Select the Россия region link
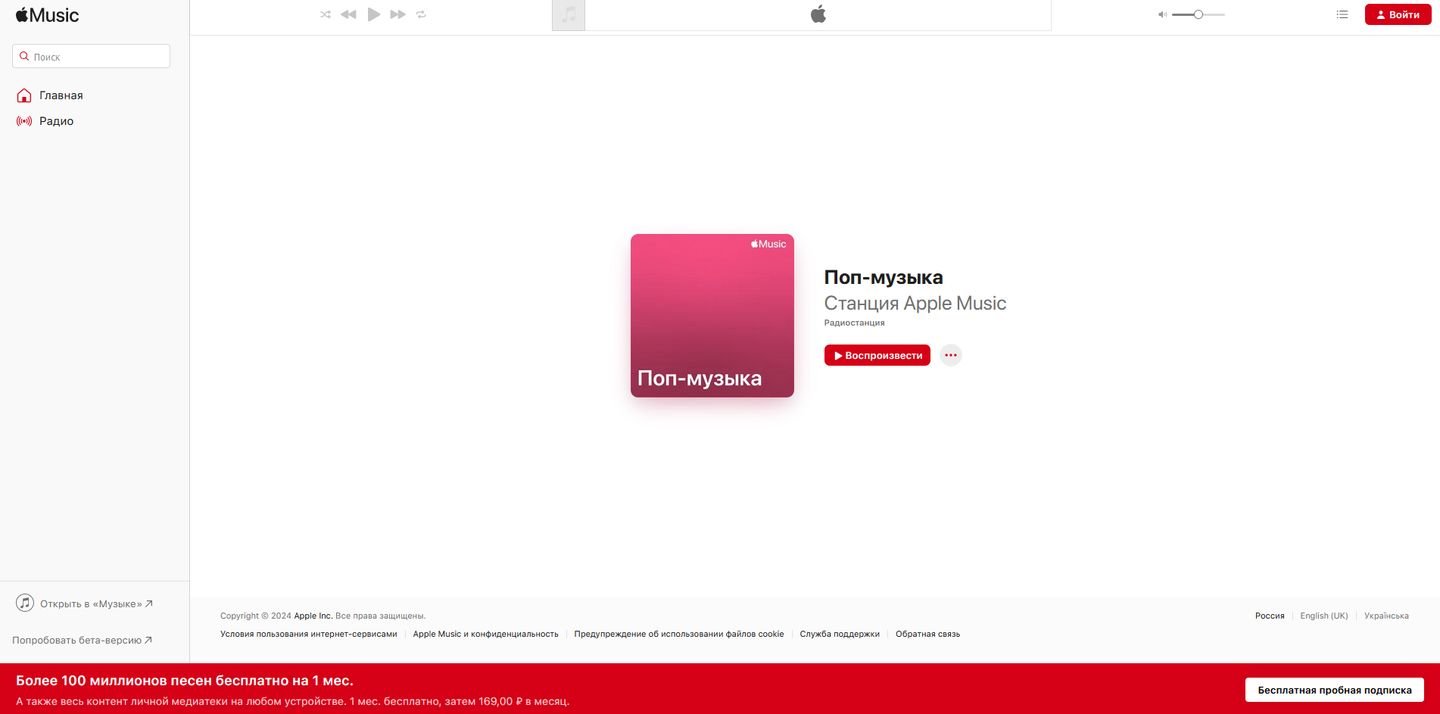This screenshot has height=714, width=1440. click(x=1270, y=616)
